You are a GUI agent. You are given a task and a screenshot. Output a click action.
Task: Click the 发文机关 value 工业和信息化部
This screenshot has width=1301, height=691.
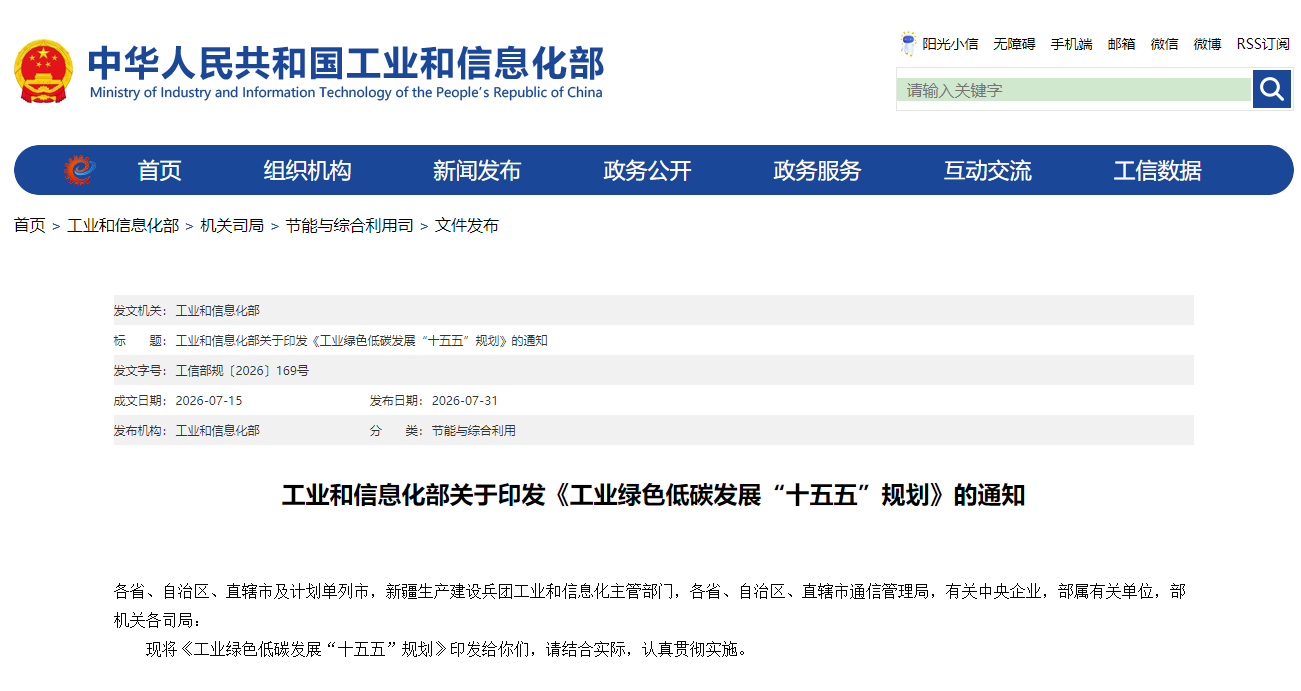click(218, 311)
